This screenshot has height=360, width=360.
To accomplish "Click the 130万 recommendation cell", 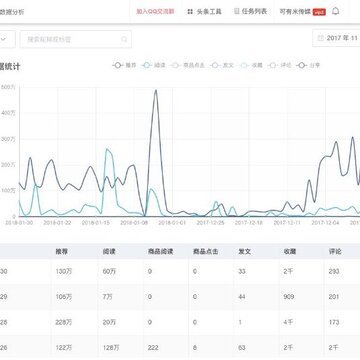I will tap(64, 271).
